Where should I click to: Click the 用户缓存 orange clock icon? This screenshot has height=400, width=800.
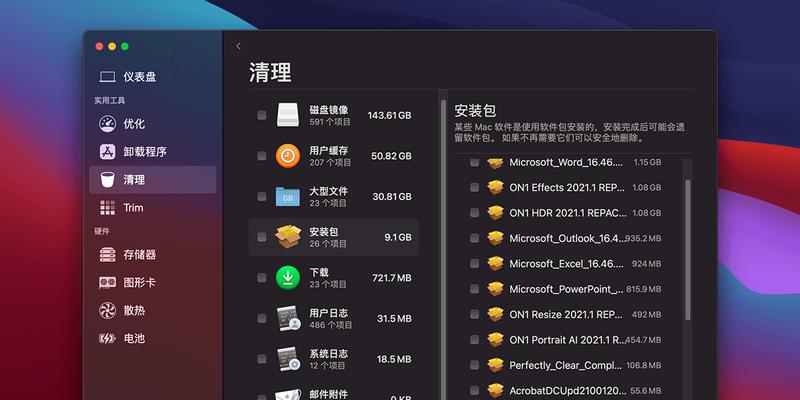[x=288, y=156]
